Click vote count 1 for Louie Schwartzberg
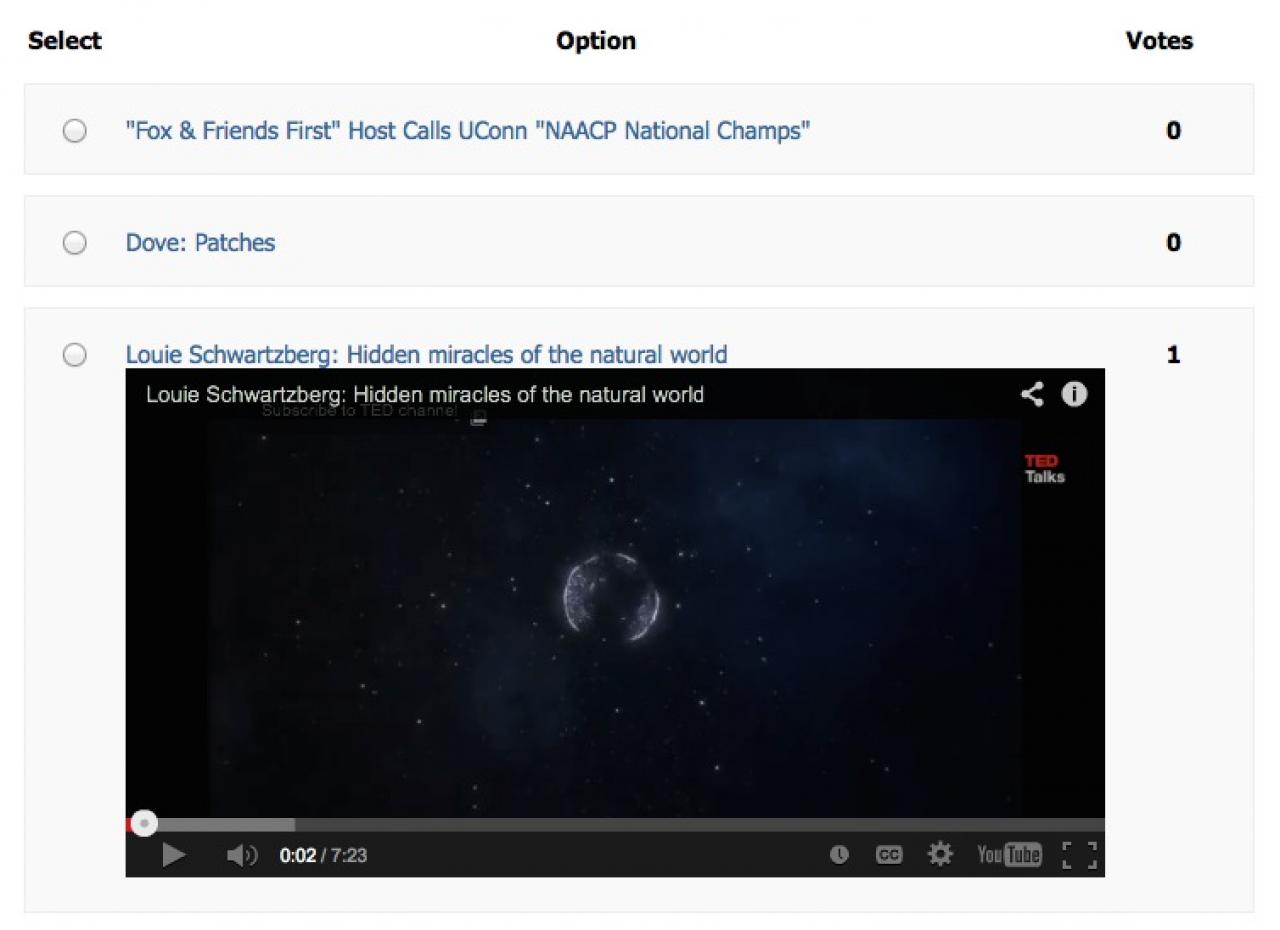 click(1173, 355)
